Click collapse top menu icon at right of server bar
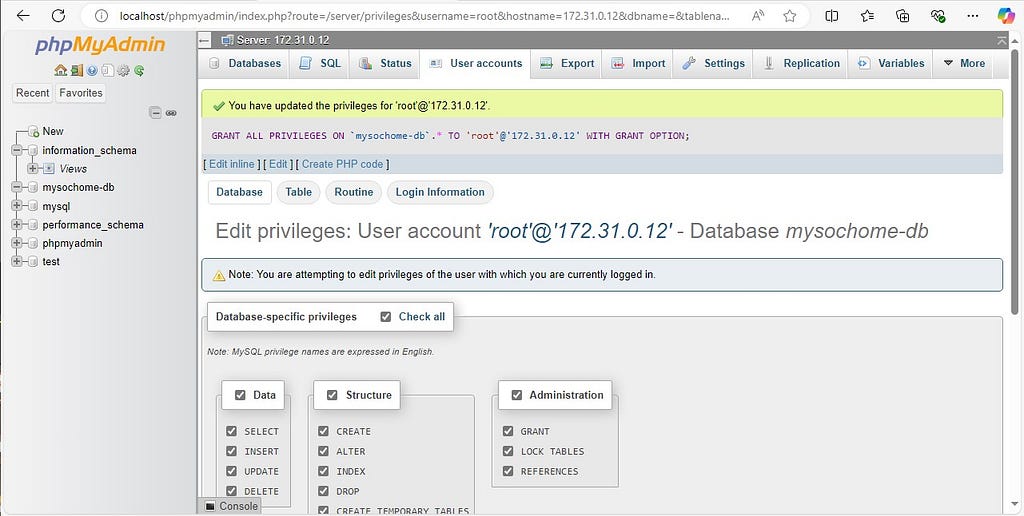Image resolution: width=1024 pixels, height=516 pixels. tap(1002, 40)
